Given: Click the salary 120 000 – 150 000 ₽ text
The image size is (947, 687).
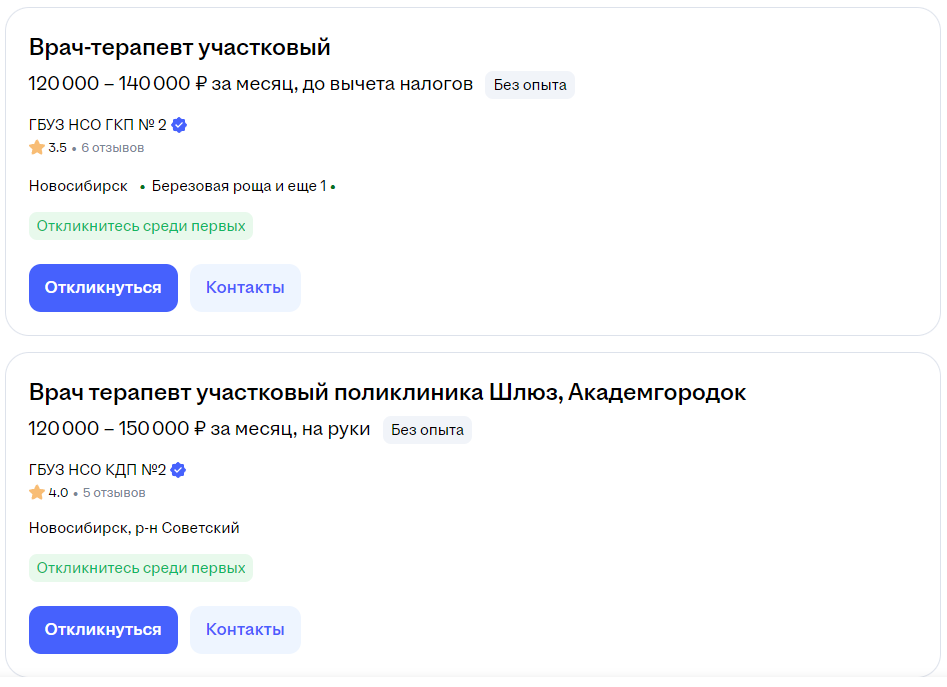Looking at the screenshot, I should pyautogui.click(x=118, y=429).
